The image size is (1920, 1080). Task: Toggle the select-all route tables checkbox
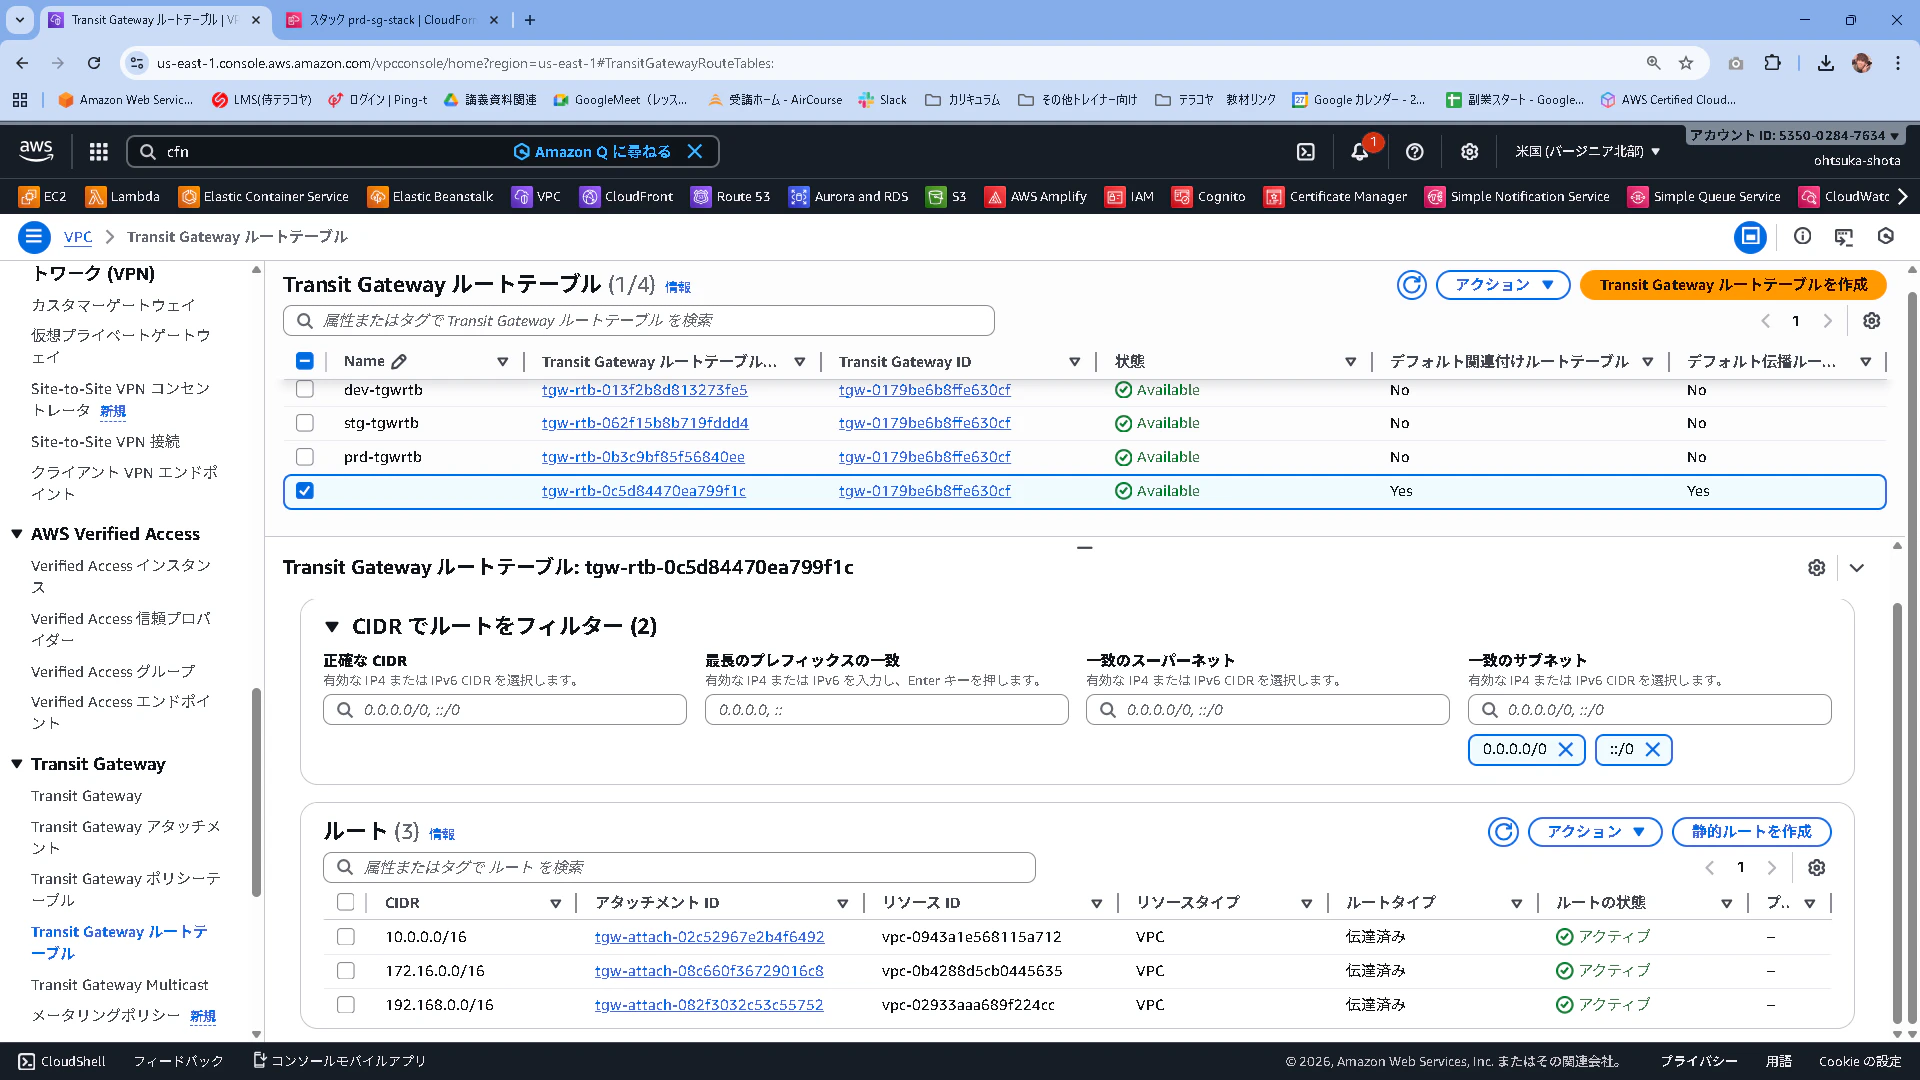point(305,361)
